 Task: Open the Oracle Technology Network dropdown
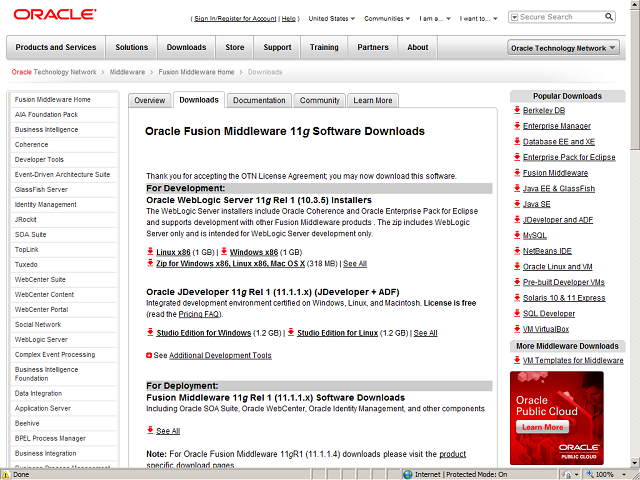click(563, 48)
